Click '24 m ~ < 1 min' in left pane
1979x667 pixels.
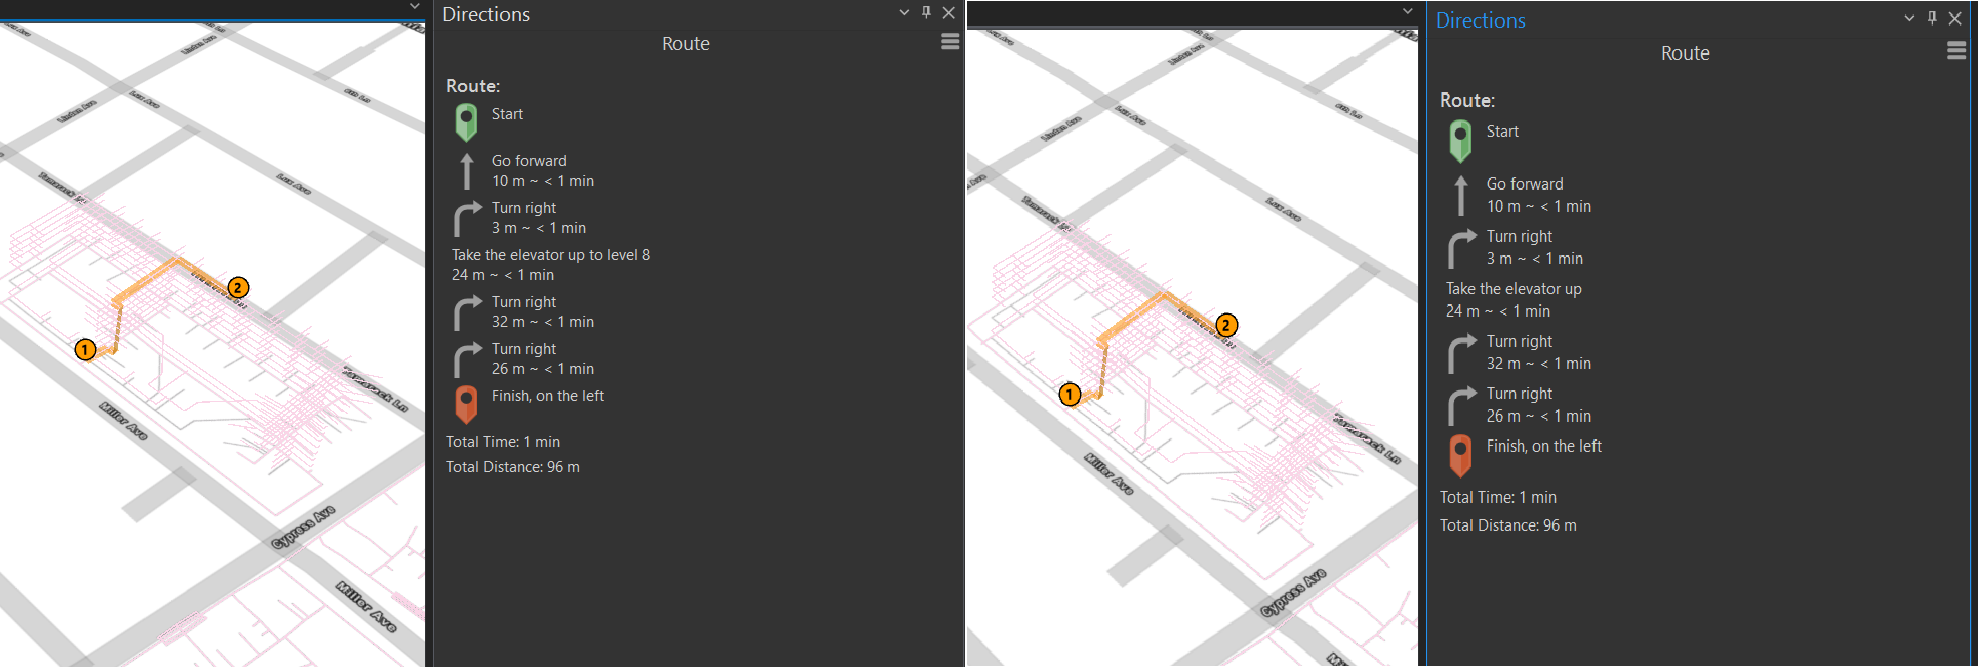tap(503, 275)
